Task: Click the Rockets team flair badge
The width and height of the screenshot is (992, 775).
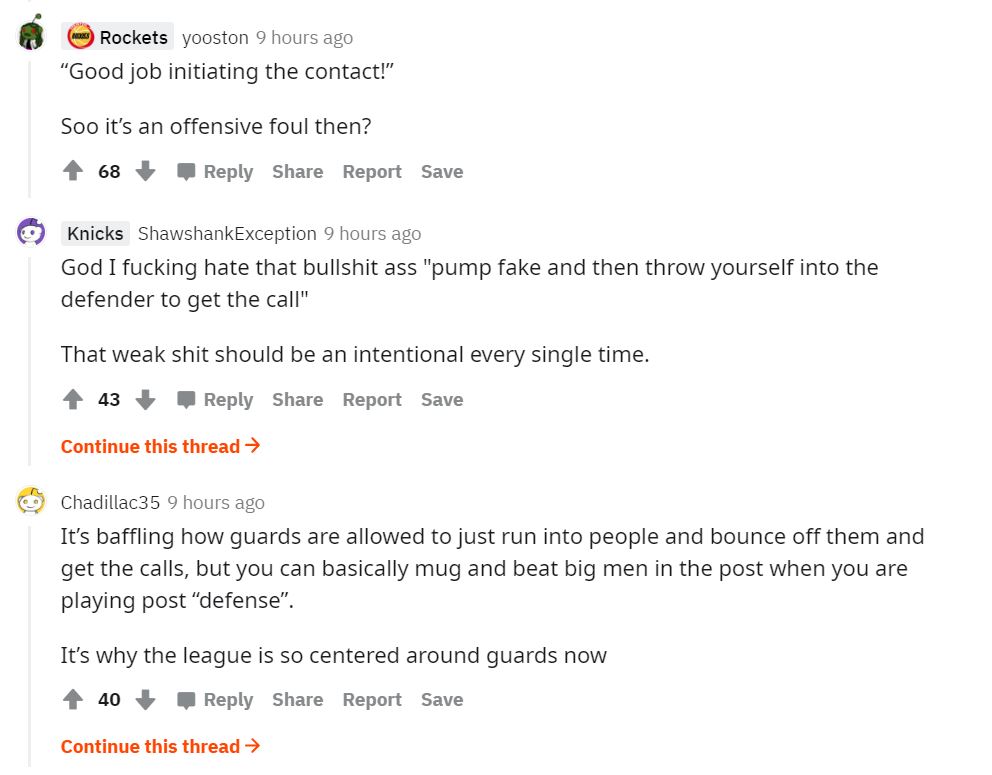Action: click(x=118, y=37)
